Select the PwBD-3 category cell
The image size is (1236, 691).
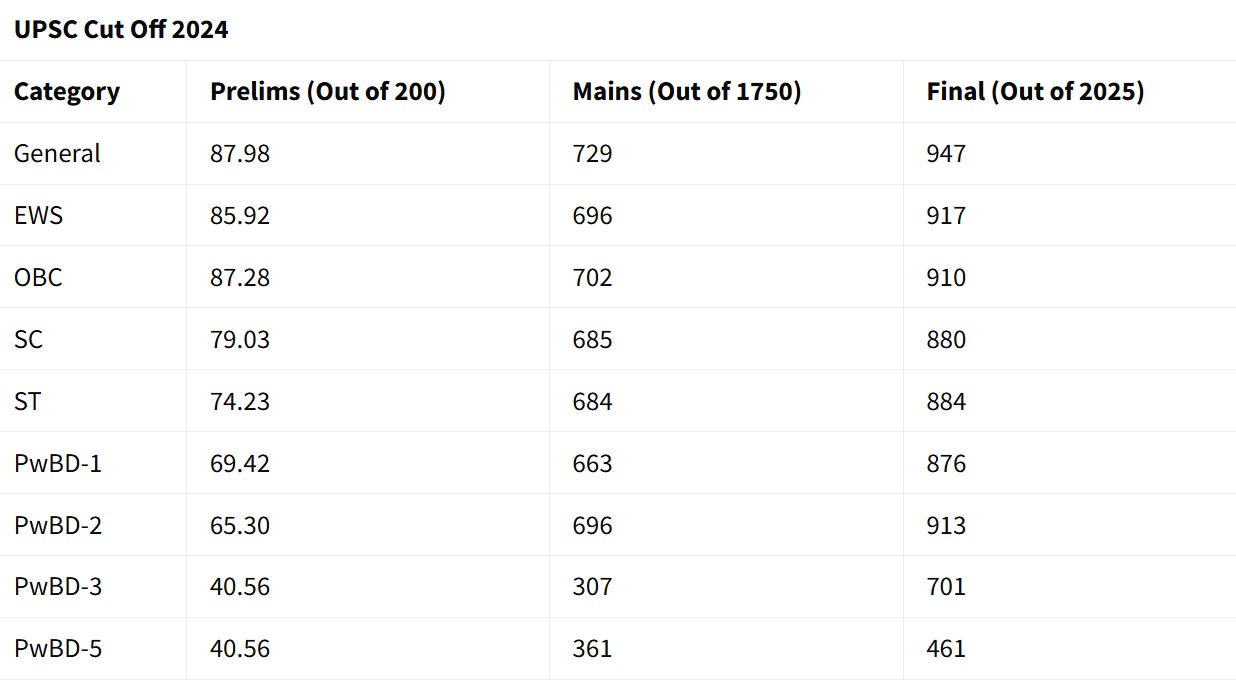(58, 587)
